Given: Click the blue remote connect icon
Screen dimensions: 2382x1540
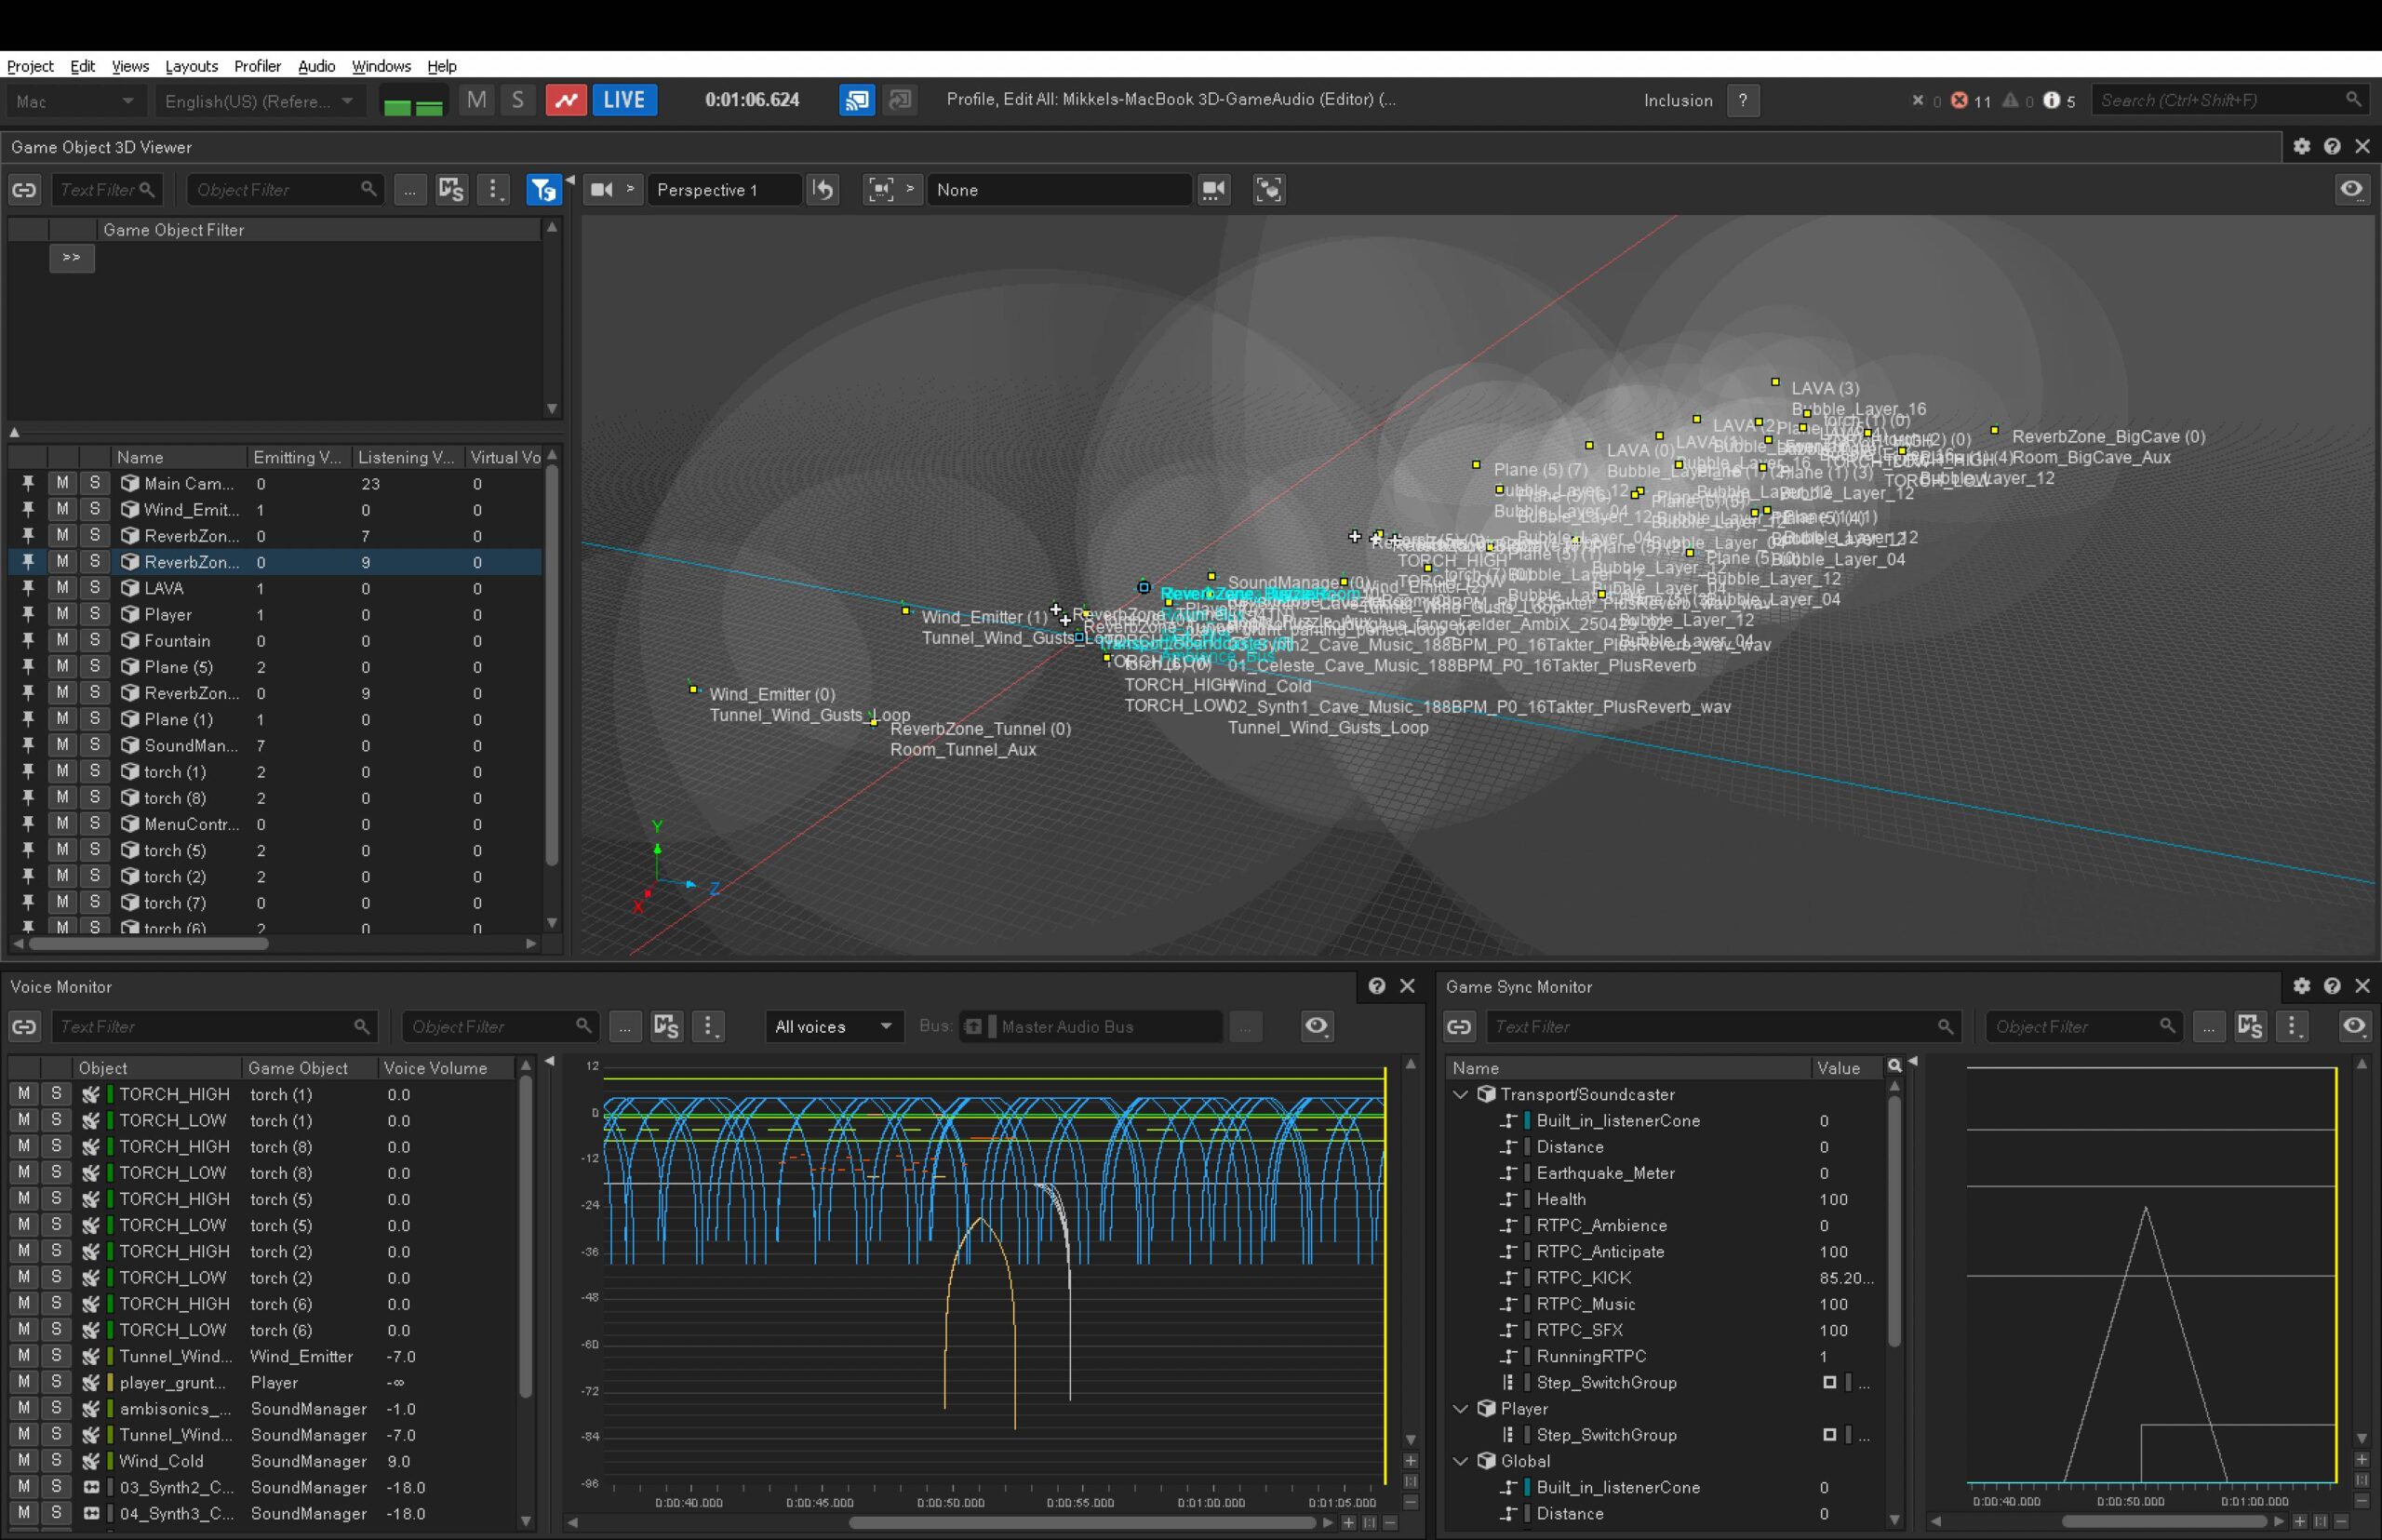Looking at the screenshot, I should (x=857, y=100).
